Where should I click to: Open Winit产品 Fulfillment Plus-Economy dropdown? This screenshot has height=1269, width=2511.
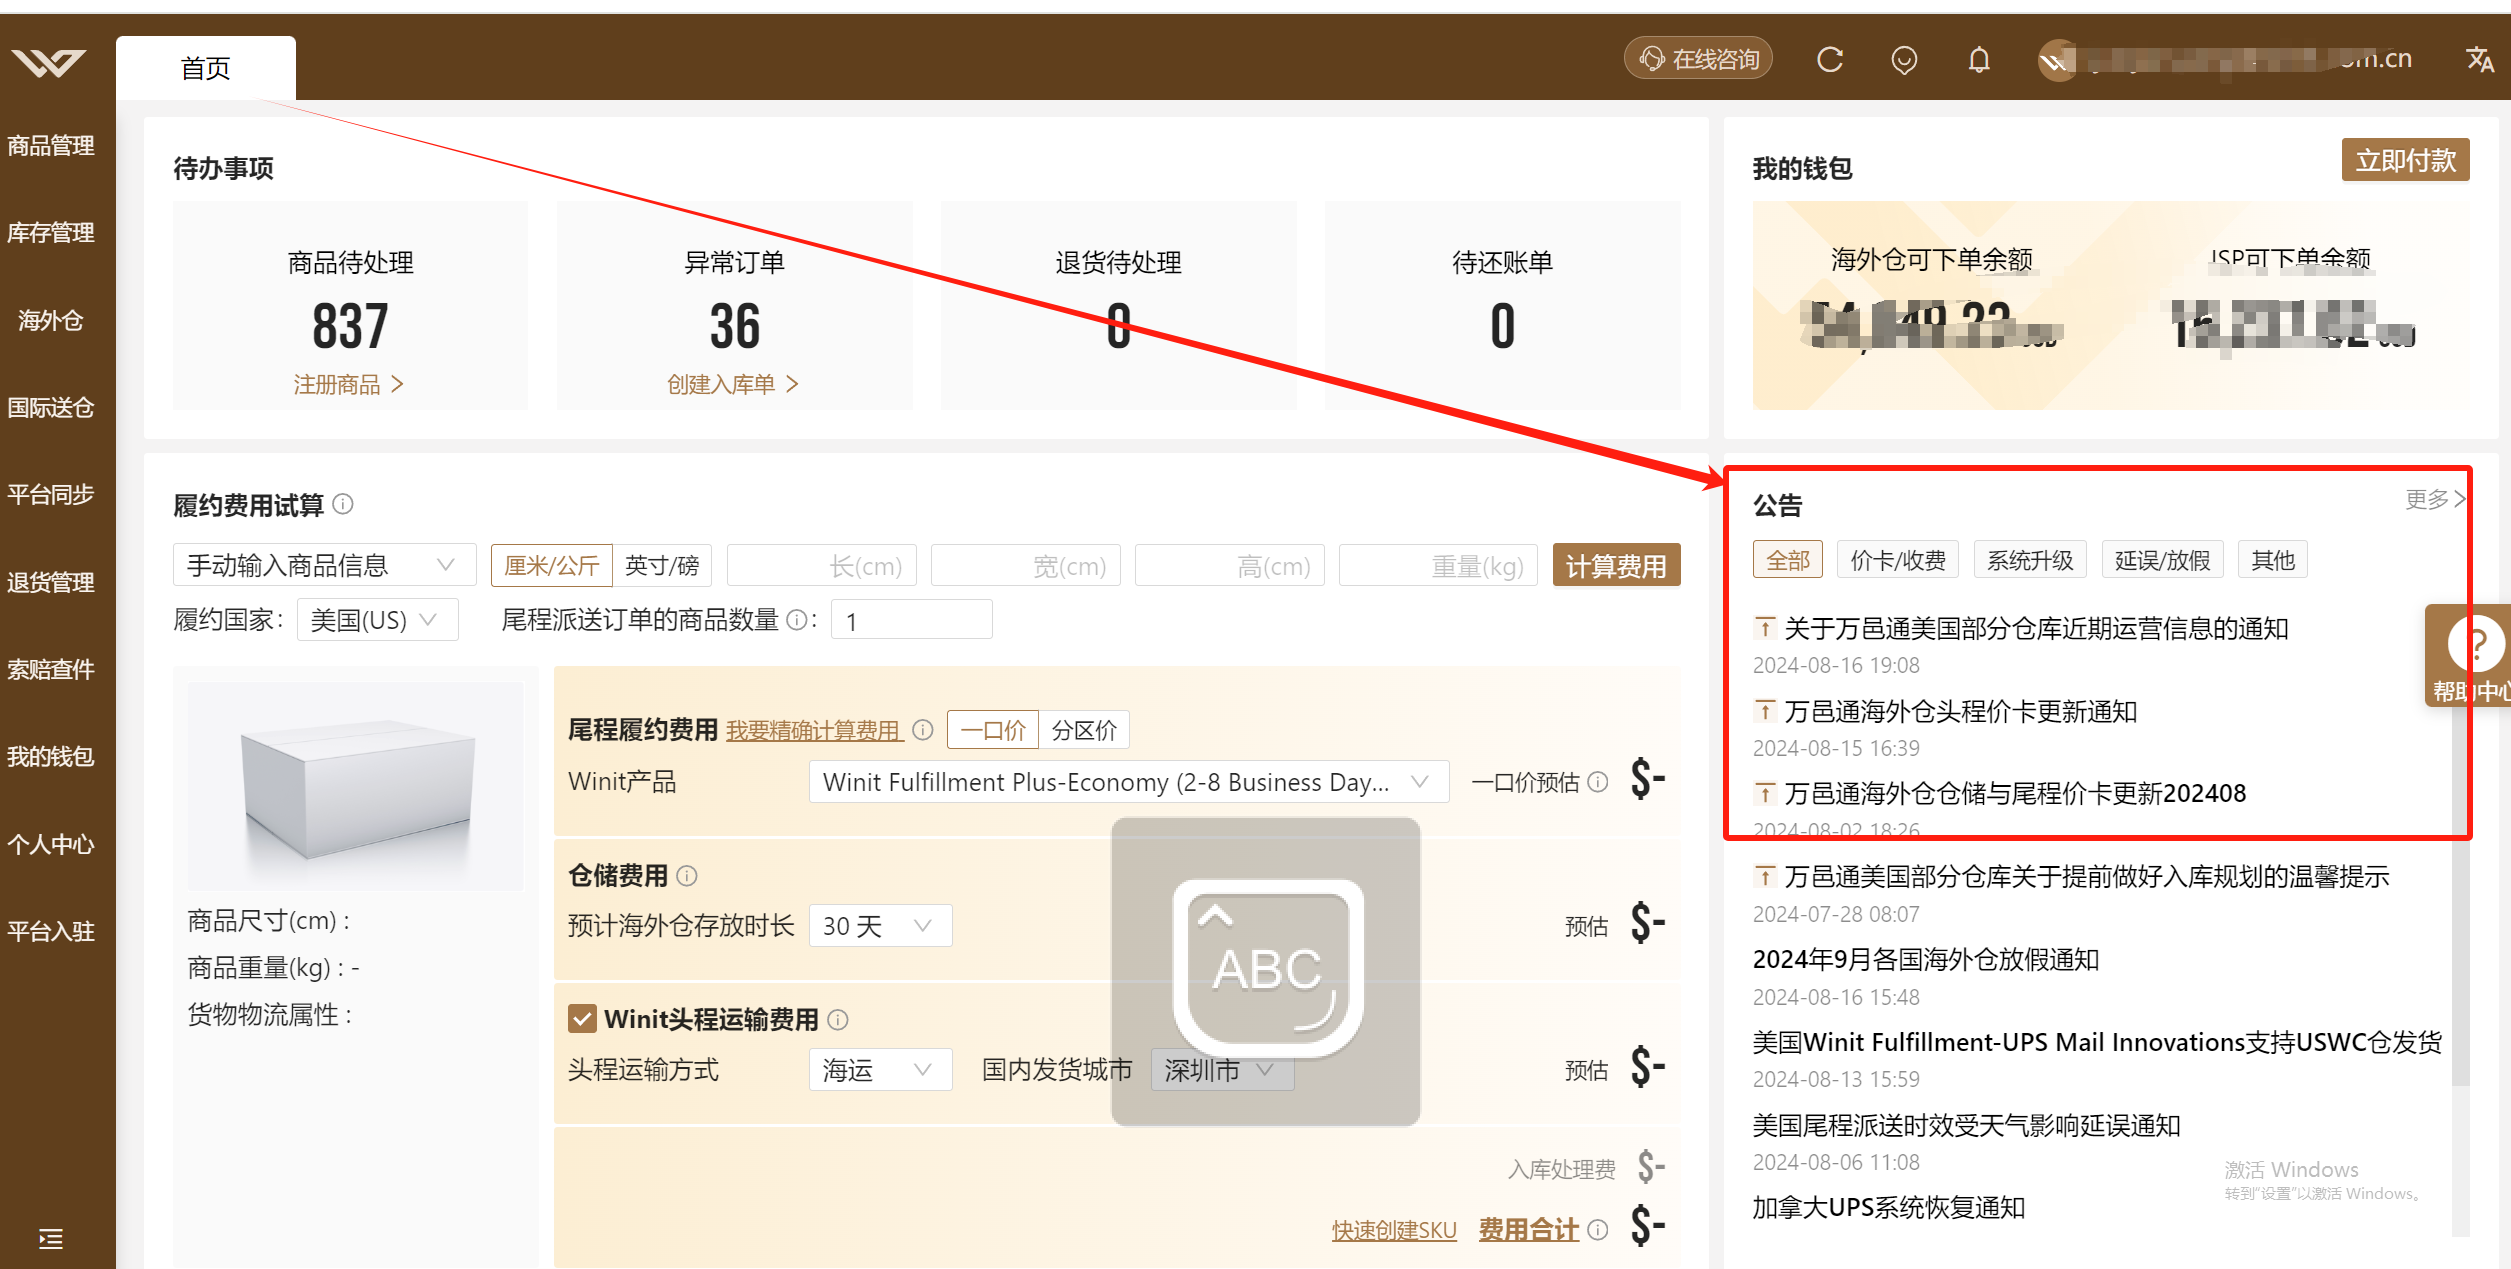pos(1128,782)
